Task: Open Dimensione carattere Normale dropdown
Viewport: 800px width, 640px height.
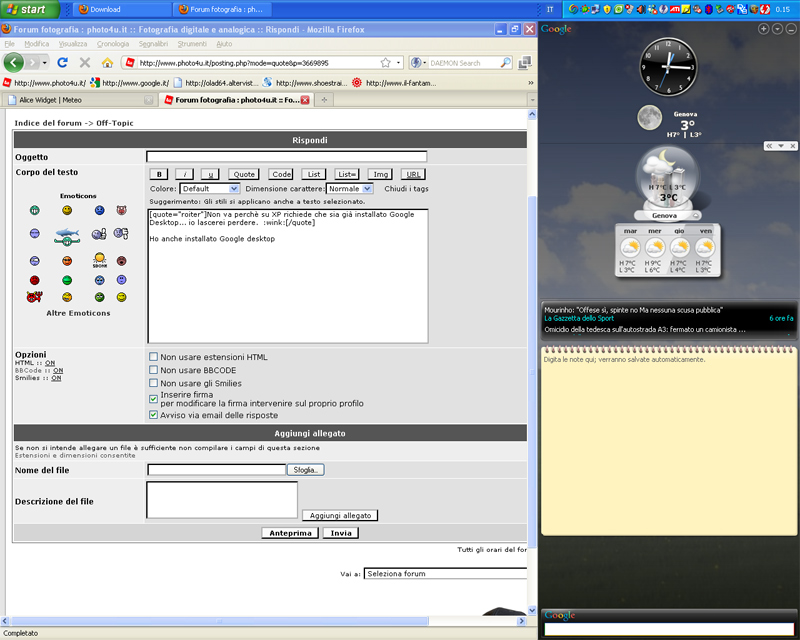Action: 349,189
